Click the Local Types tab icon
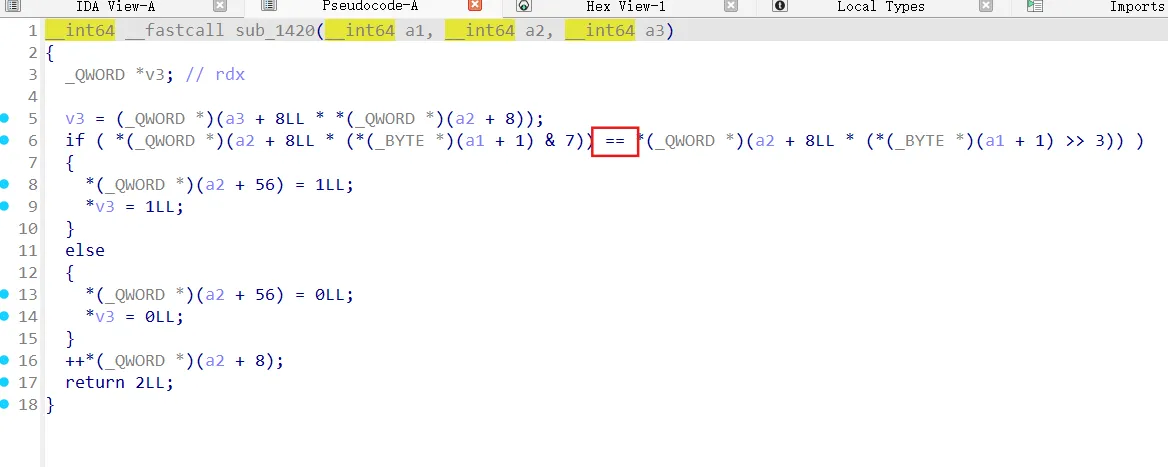Image resolution: width=1168 pixels, height=467 pixels. tap(780, 6)
